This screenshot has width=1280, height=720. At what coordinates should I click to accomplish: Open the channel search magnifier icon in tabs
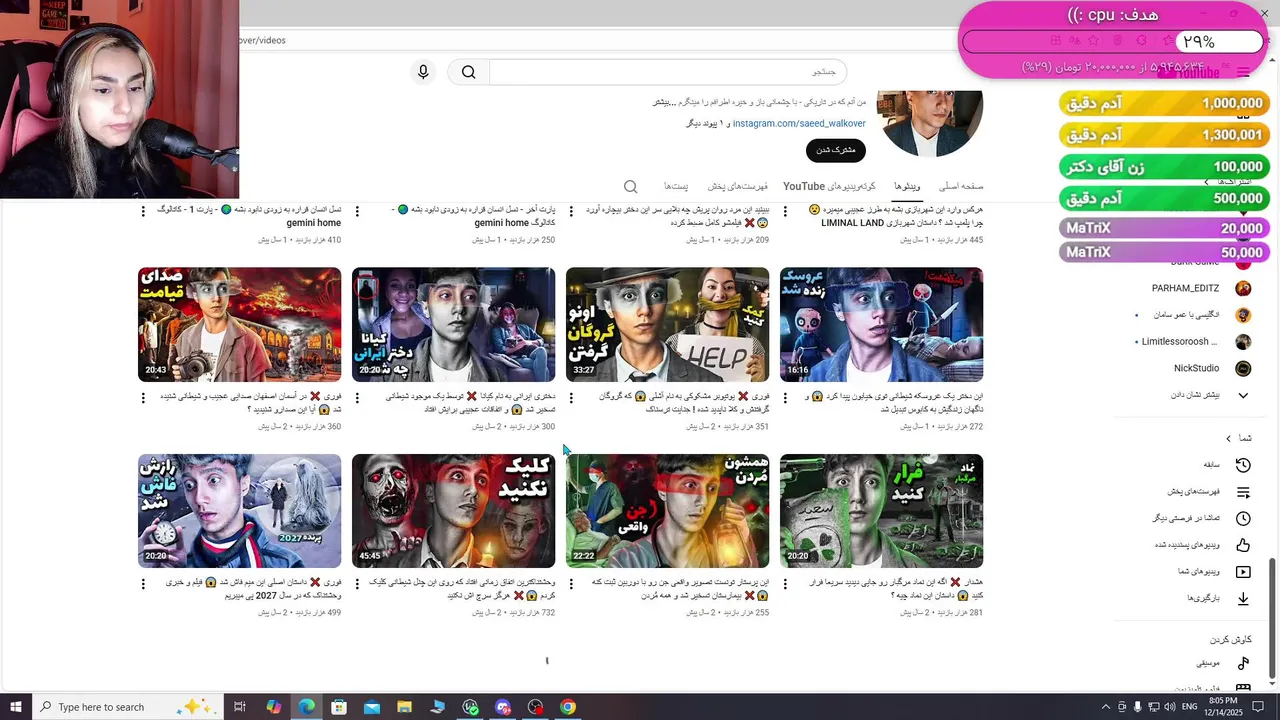630,187
